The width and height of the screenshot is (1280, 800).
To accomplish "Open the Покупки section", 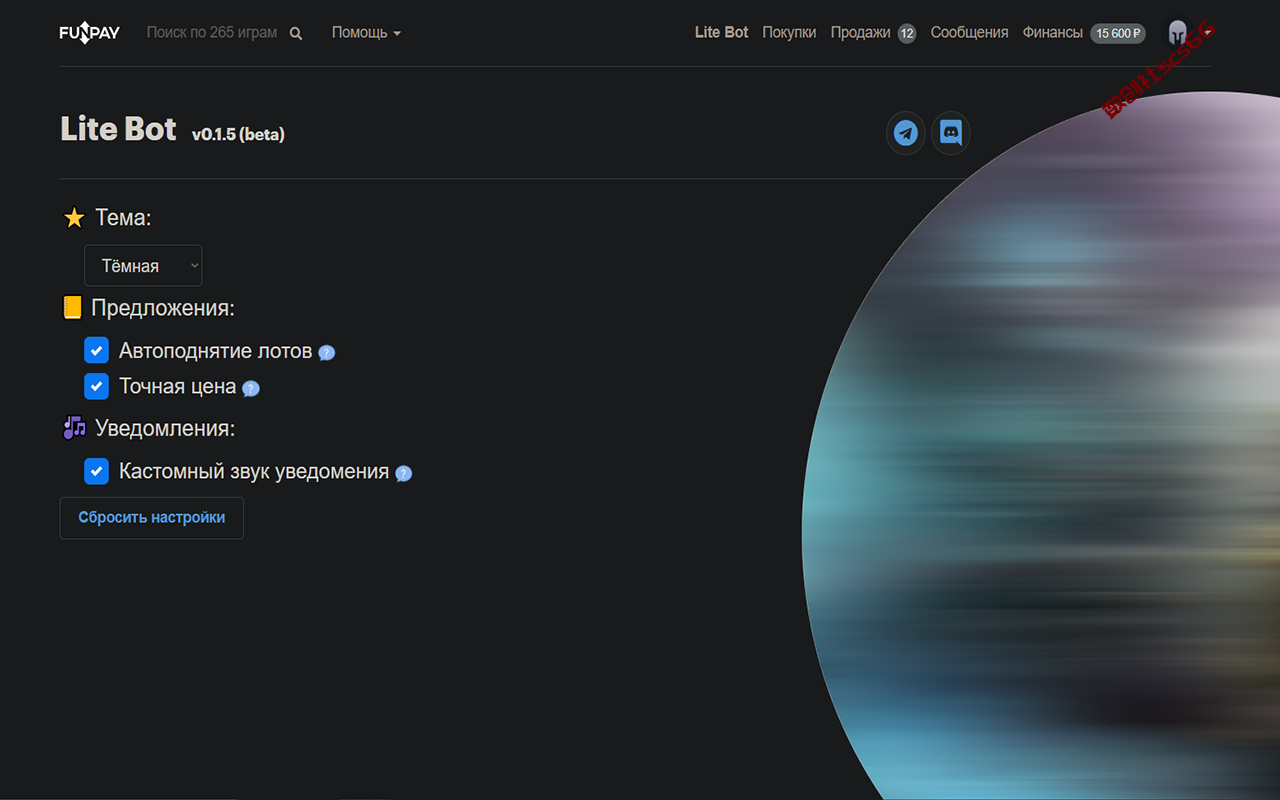I will [789, 33].
